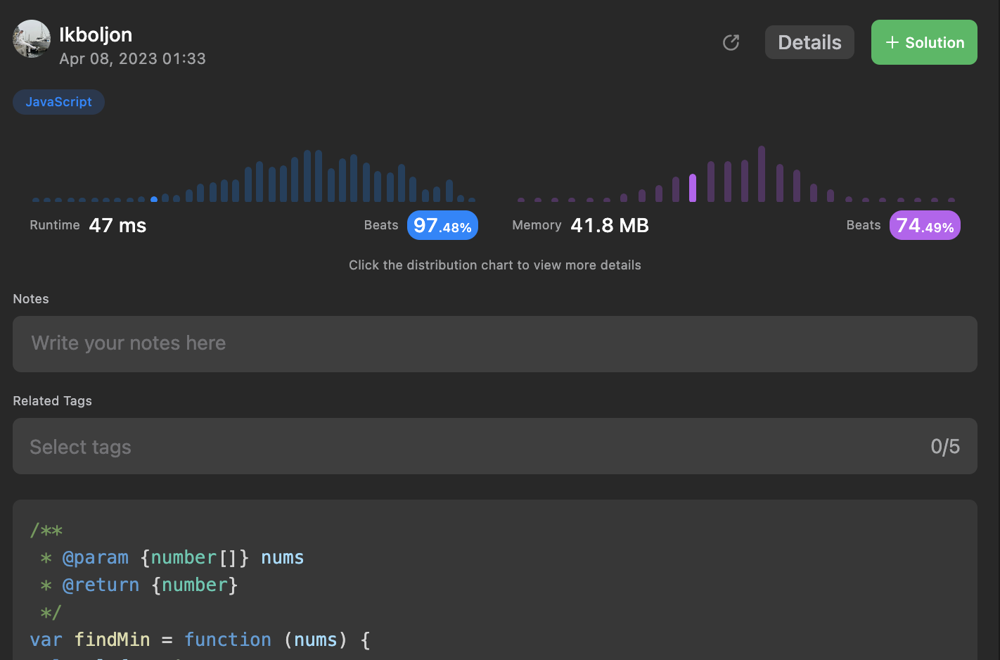Viewport: 1000px width, 660px height.
Task: Select the JavaScript language tag
Action: click(59, 102)
